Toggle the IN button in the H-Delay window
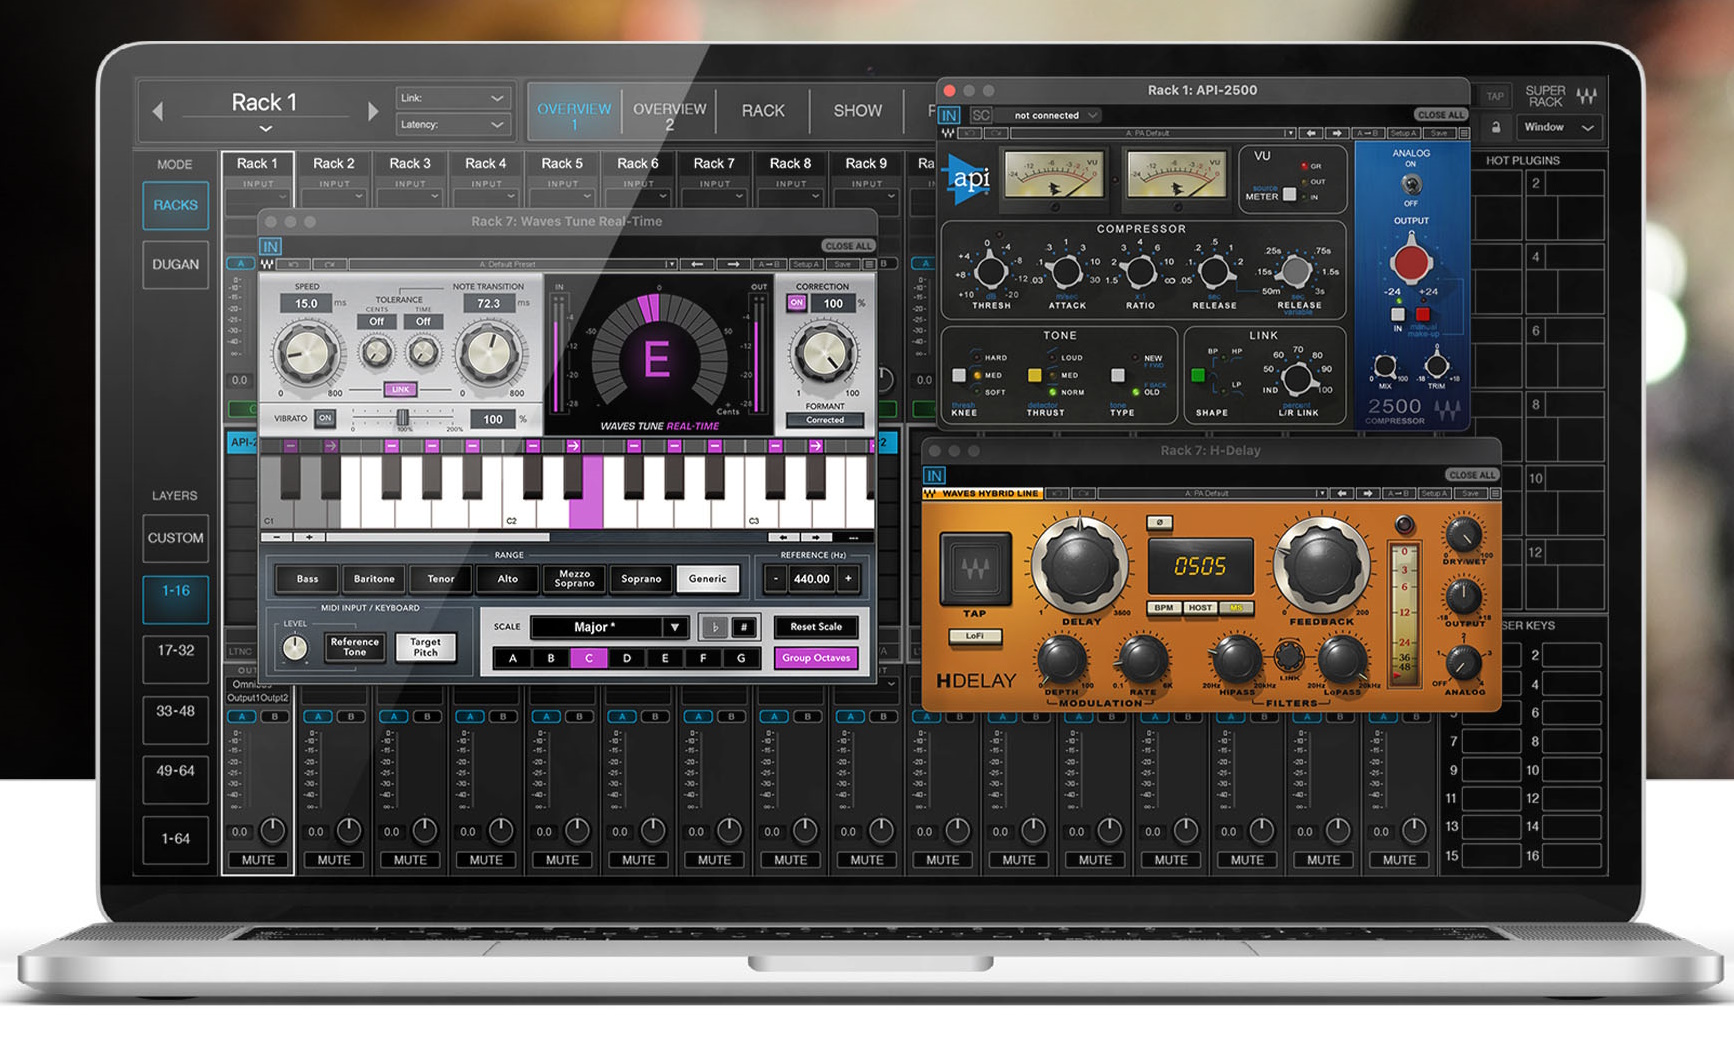This screenshot has width=1734, height=1052. click(934, 476)
